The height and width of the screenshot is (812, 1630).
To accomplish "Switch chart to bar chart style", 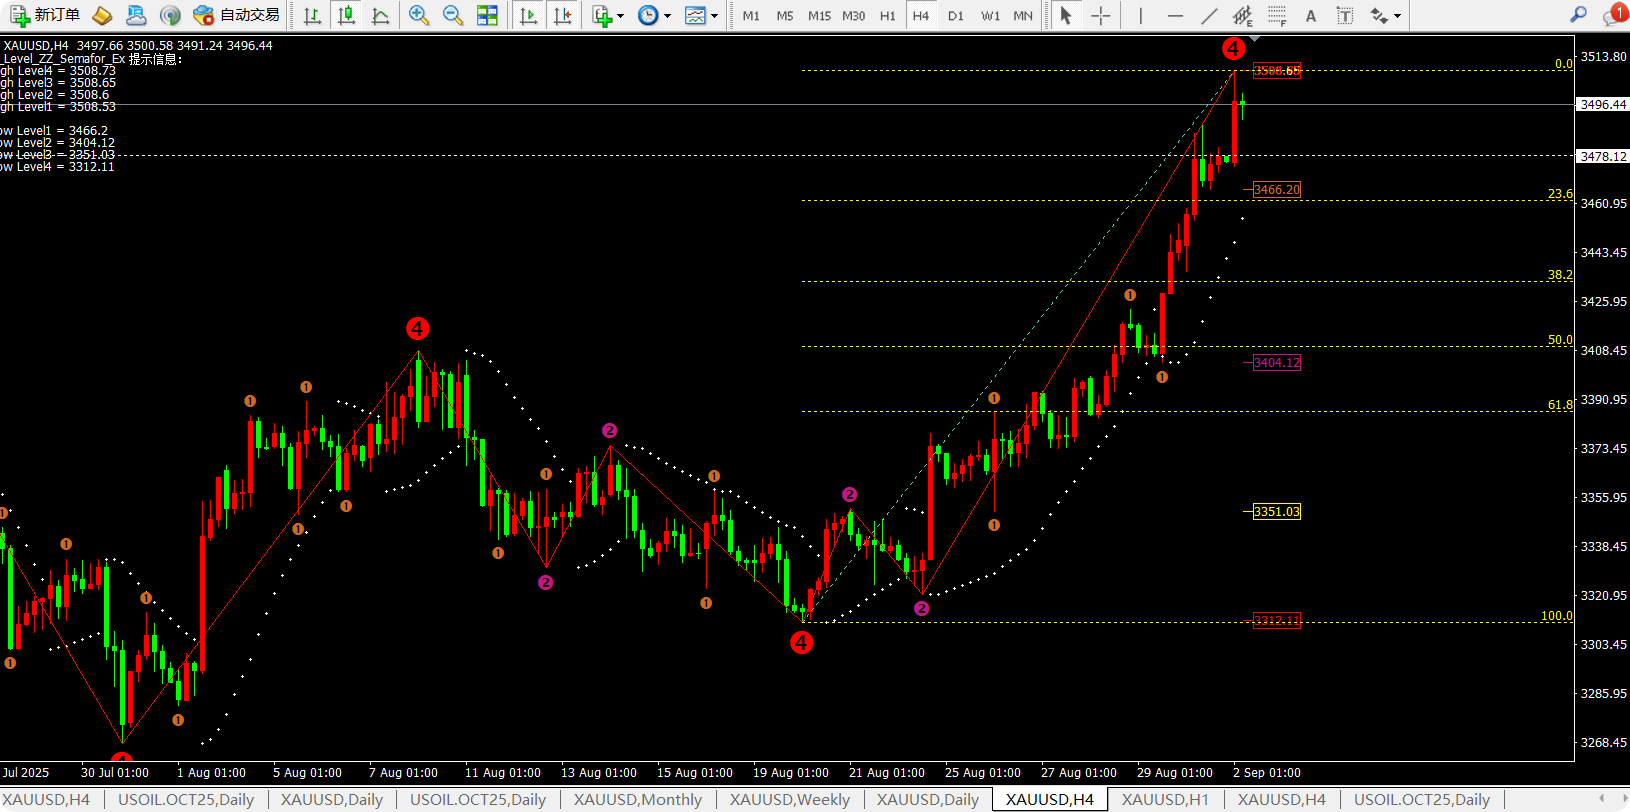I will coord(312,15).
